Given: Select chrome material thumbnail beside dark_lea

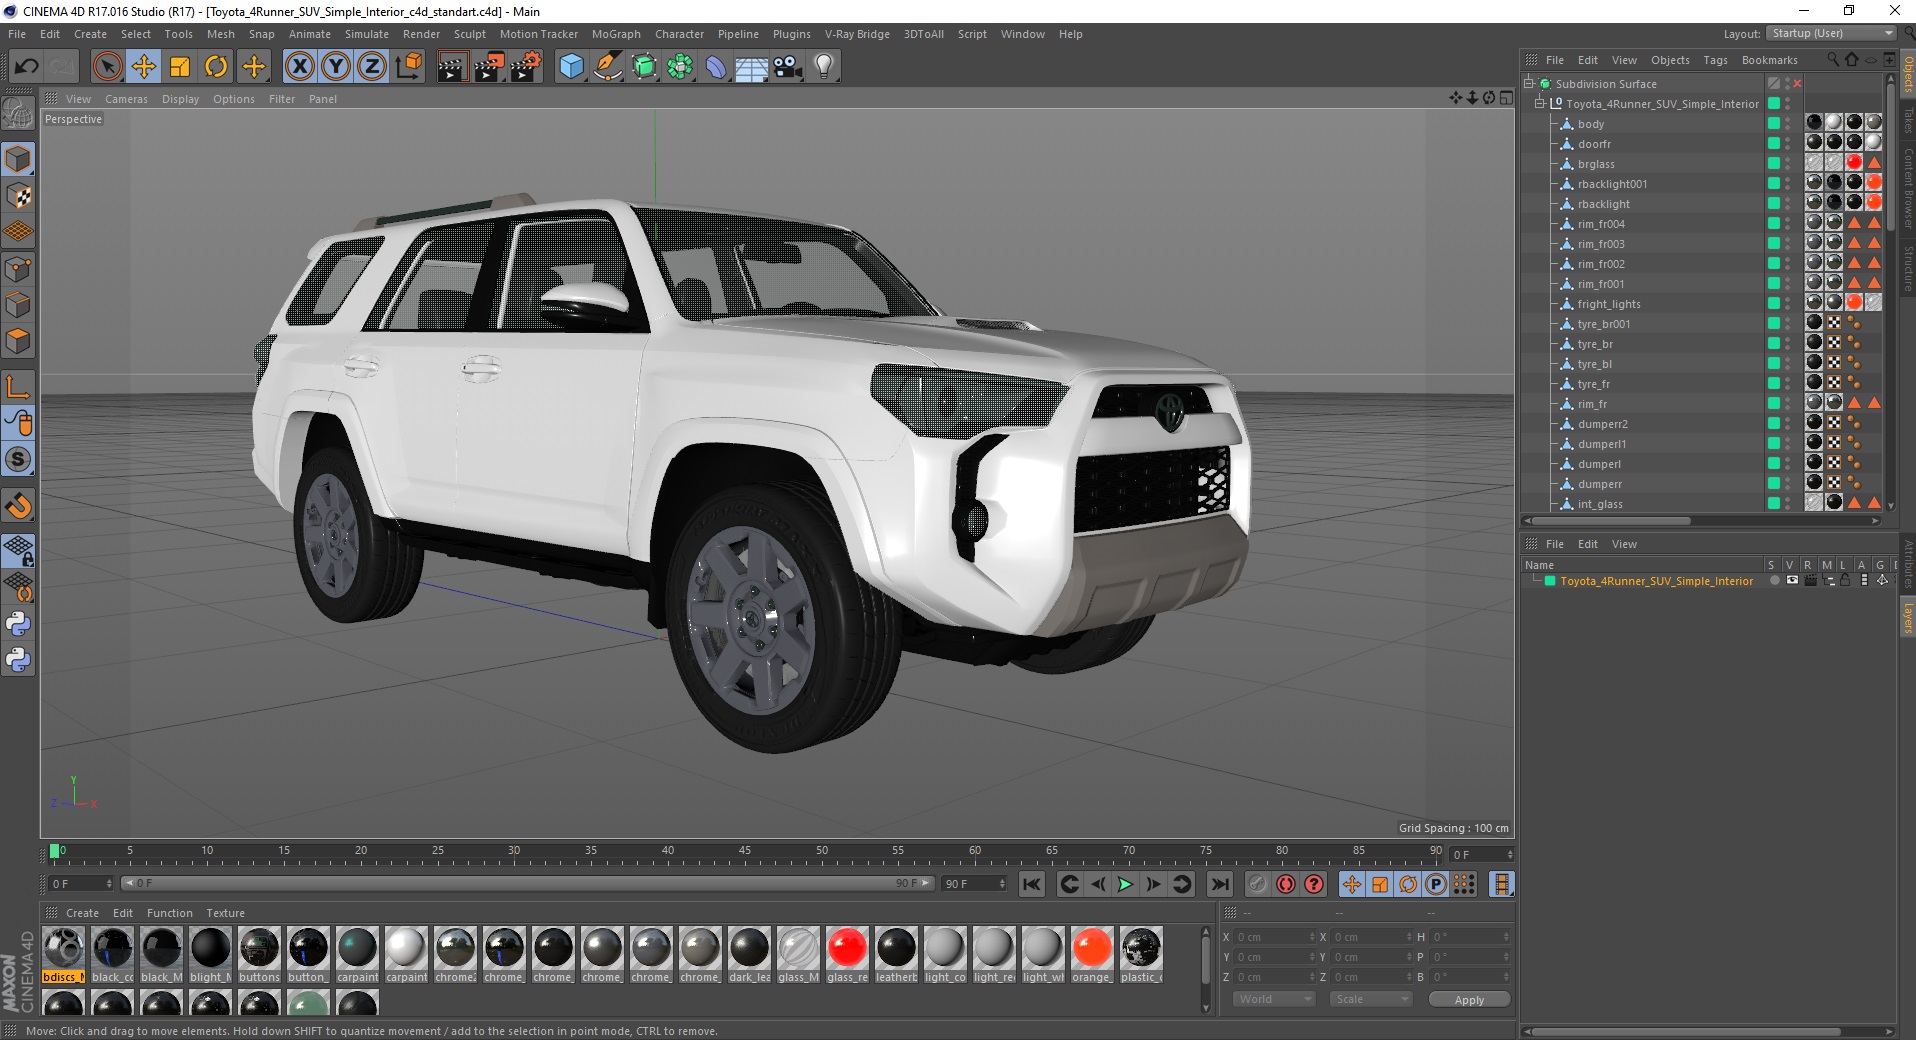Looking at the screenshot, I should (699, 954).
